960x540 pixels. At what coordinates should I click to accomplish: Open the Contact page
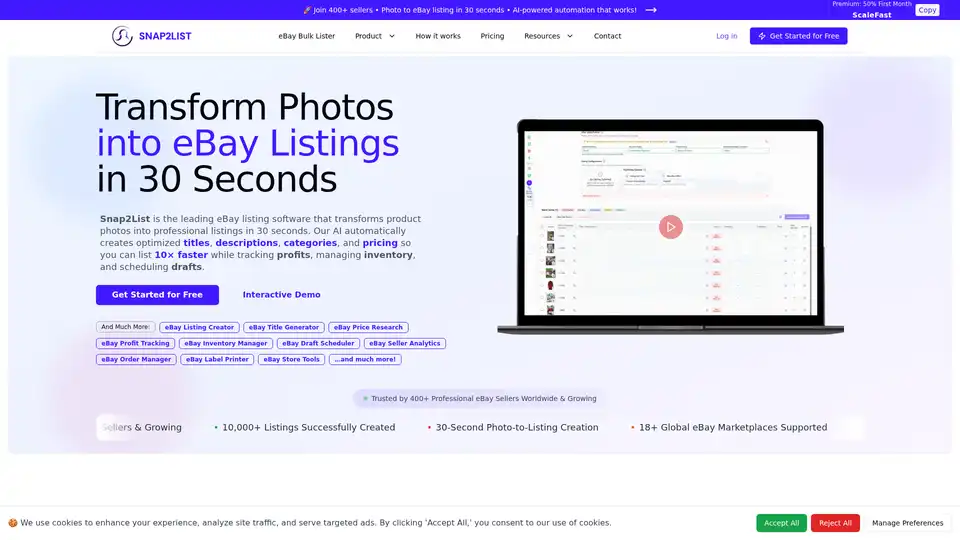coord(607,36)
